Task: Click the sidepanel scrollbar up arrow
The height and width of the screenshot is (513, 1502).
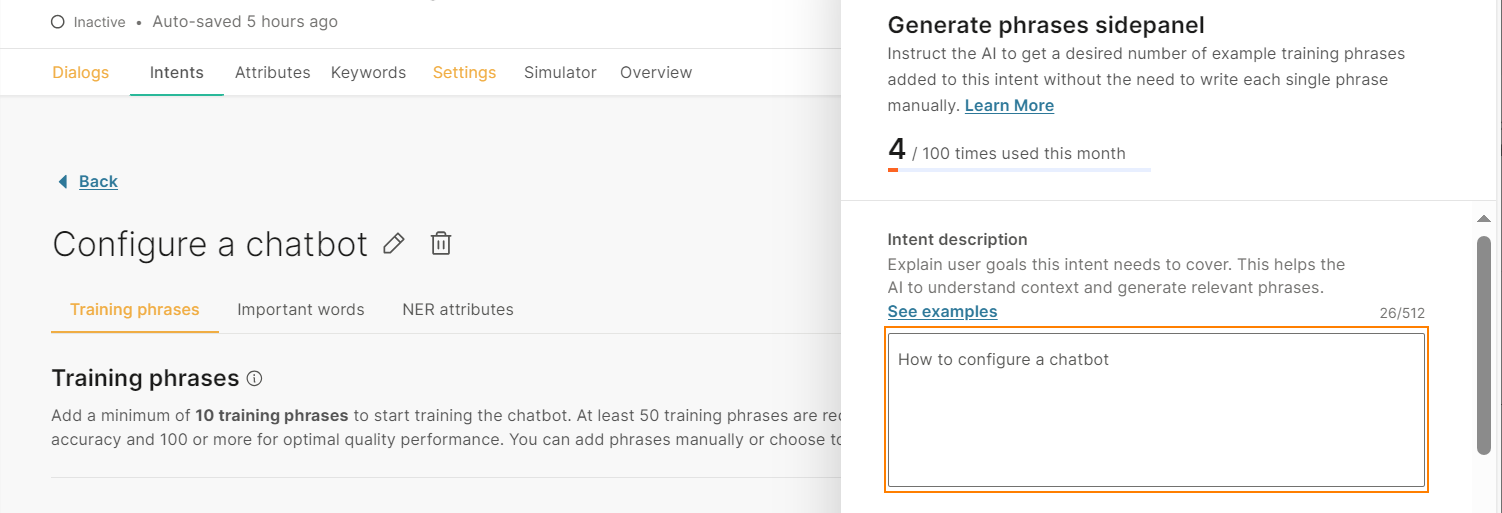Action: click(1484, 219)
